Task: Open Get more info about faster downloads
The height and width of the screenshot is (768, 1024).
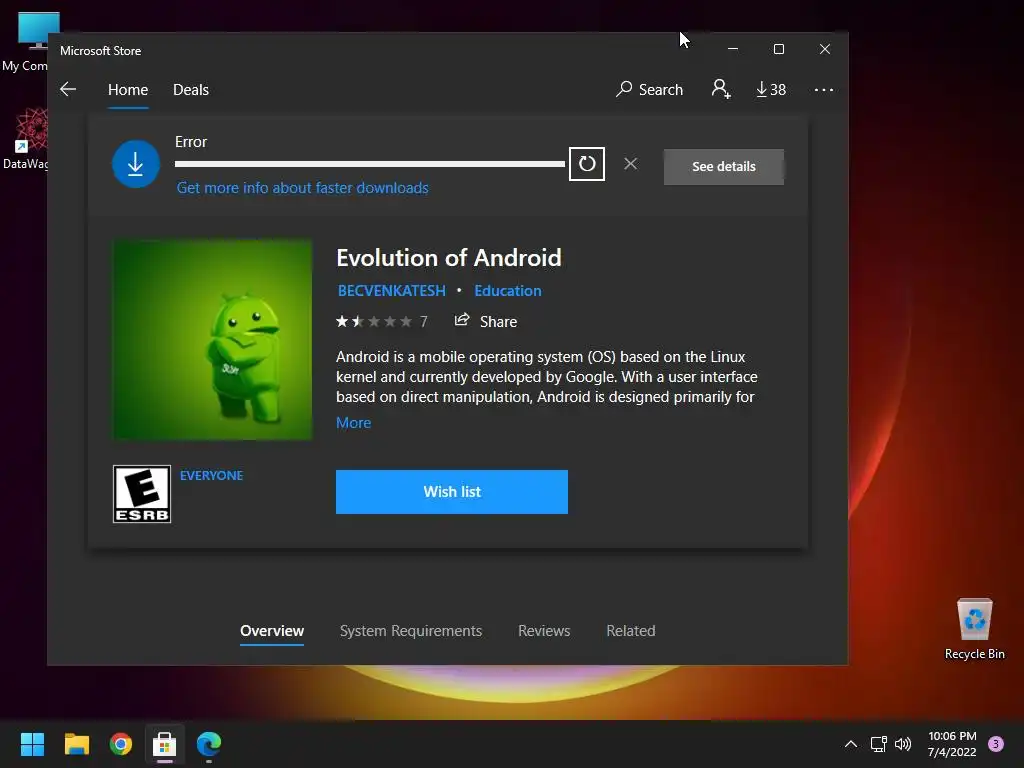Action: click(x=302, y=188)
